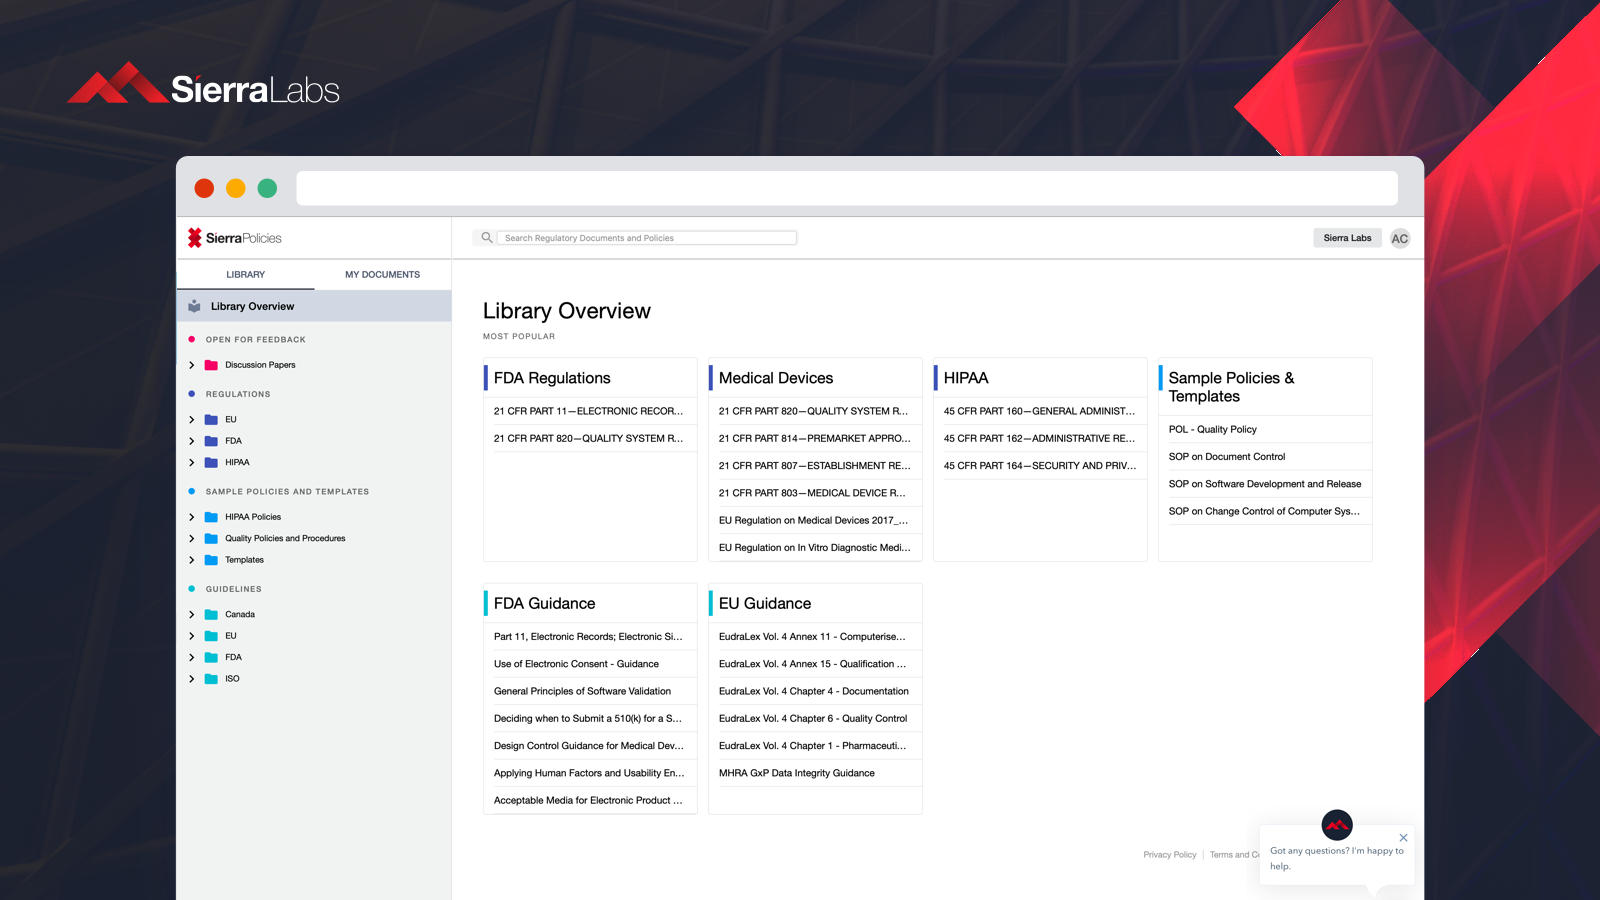The height and width of the screenshot is (900, 1600).
Task: Open the Privacy Policy link
Action: 1169,855
